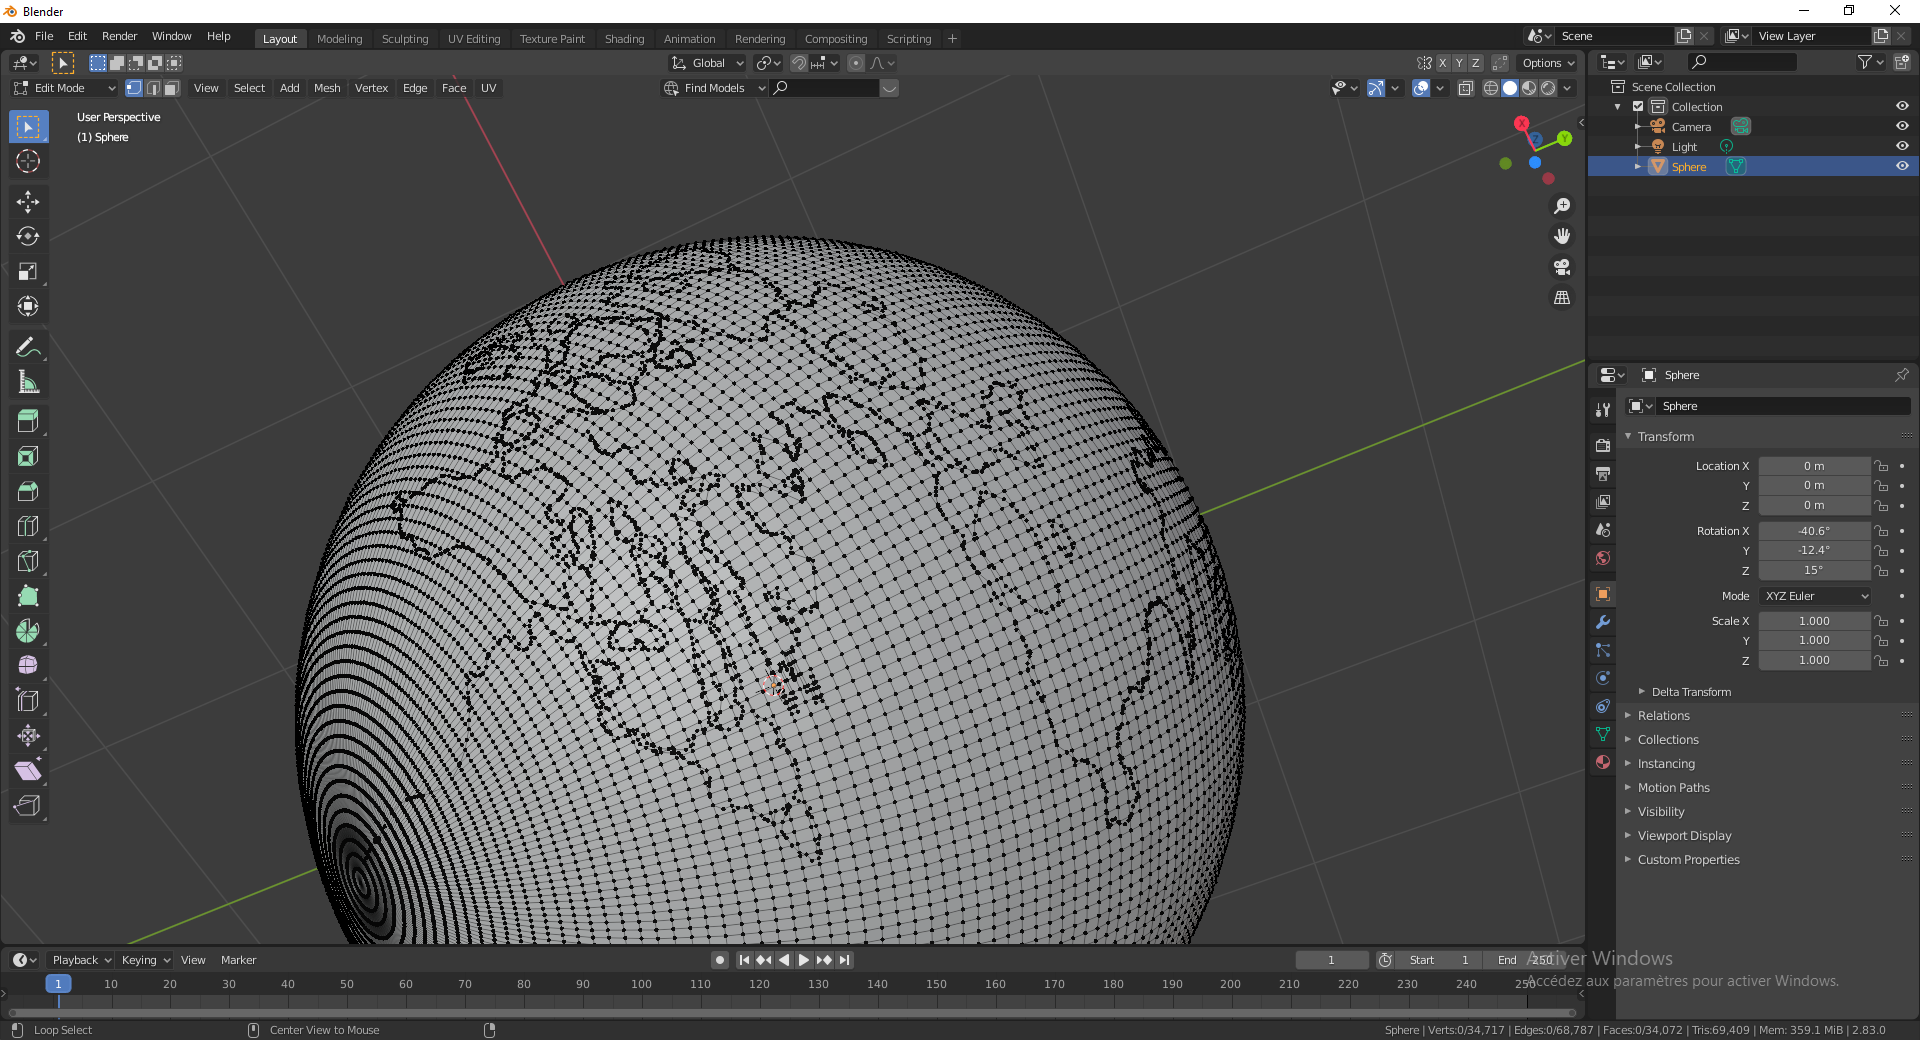
Task: Enable Vertex select mode
Action: [x=134, y=88]
